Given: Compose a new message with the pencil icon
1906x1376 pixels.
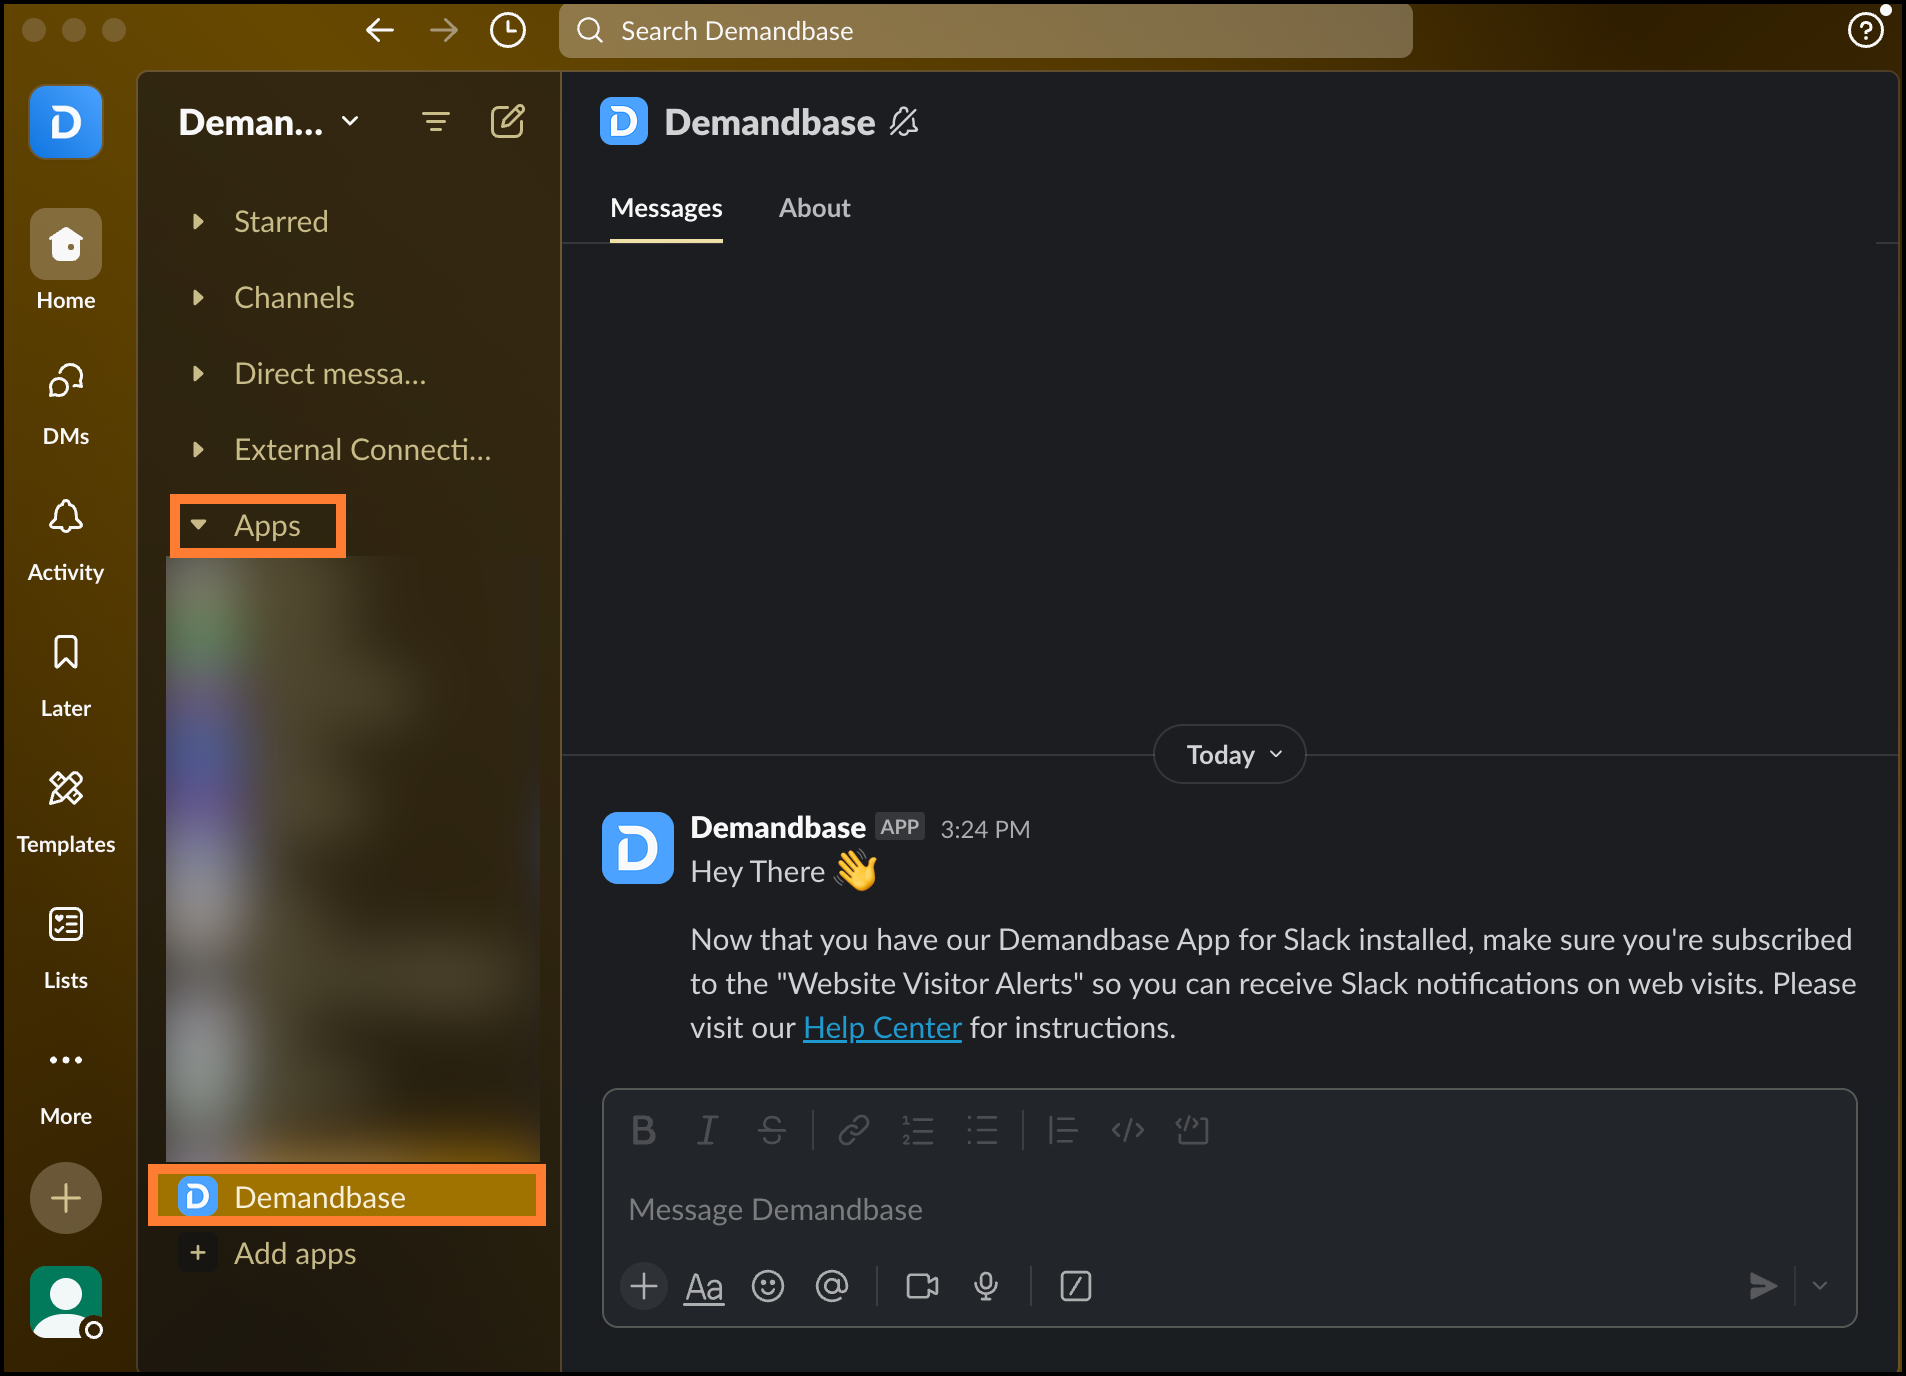Looking at the screenshot, I should pyautogui.click(x=507, y=122).
